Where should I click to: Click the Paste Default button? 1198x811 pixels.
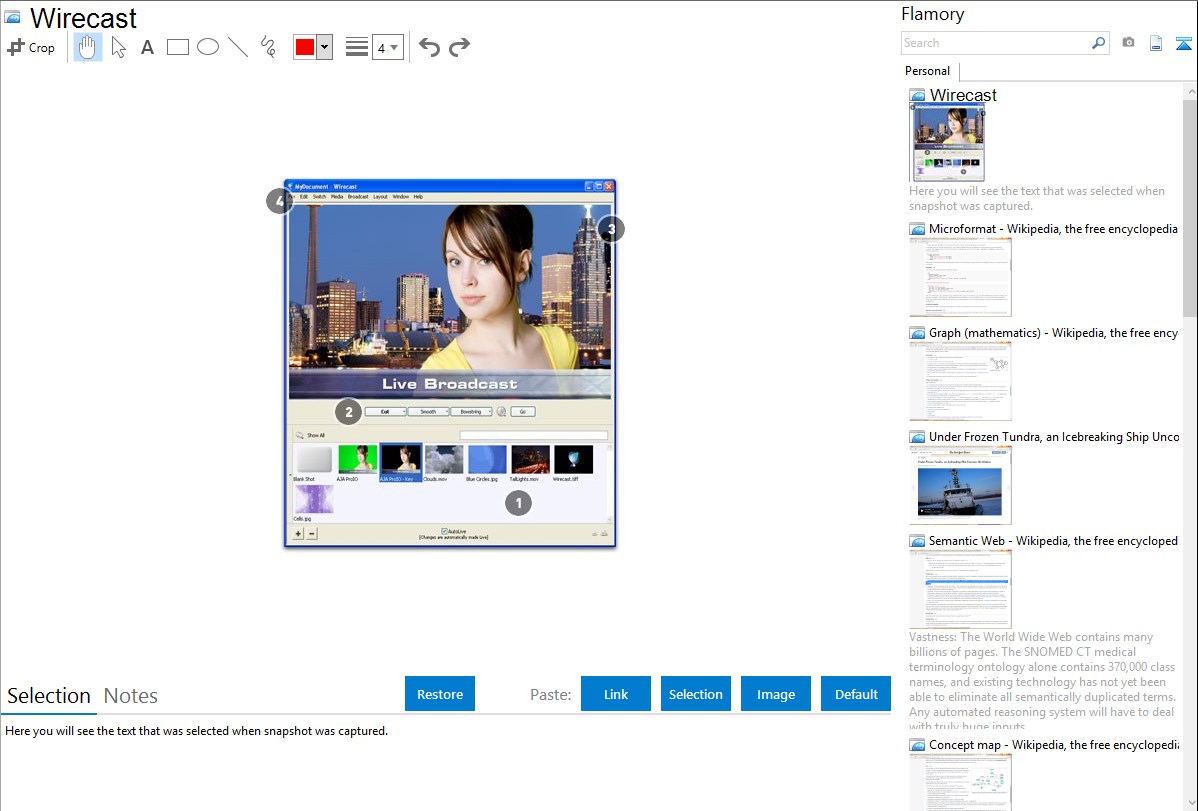[x=856, y=694]
